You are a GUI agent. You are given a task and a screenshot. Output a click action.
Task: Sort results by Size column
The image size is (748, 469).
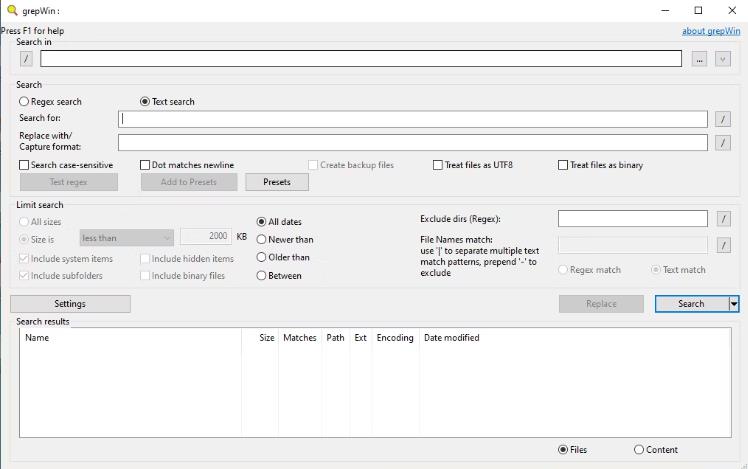(x=260, y=338)
